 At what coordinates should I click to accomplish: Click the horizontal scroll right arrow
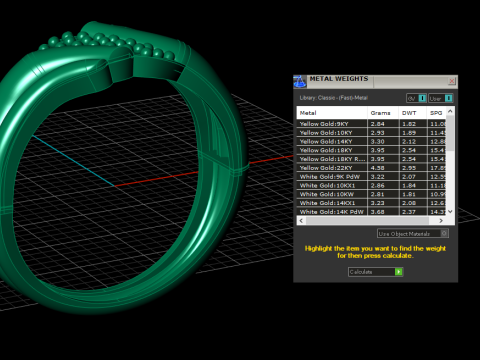click(441, 220)
